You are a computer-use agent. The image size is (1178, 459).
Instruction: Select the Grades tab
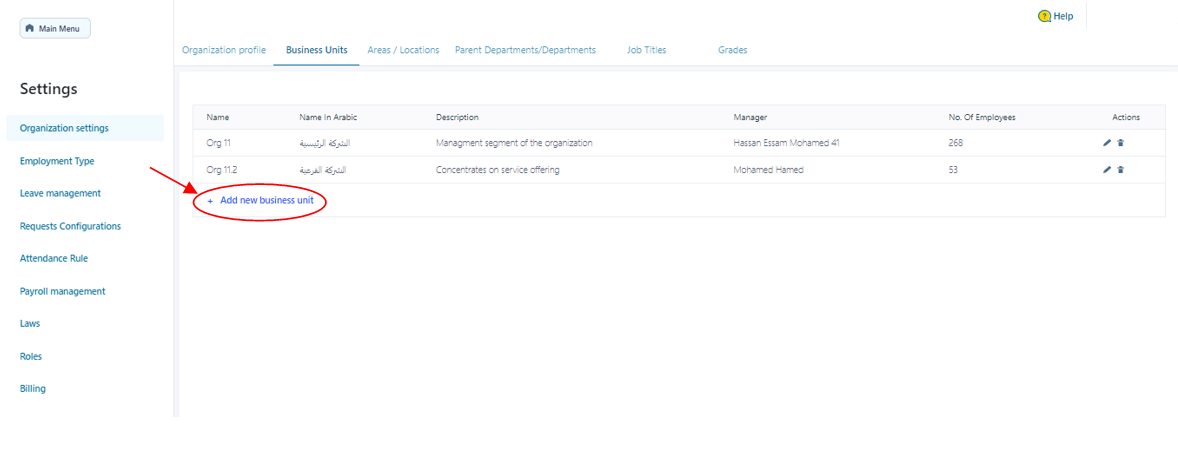732,50
